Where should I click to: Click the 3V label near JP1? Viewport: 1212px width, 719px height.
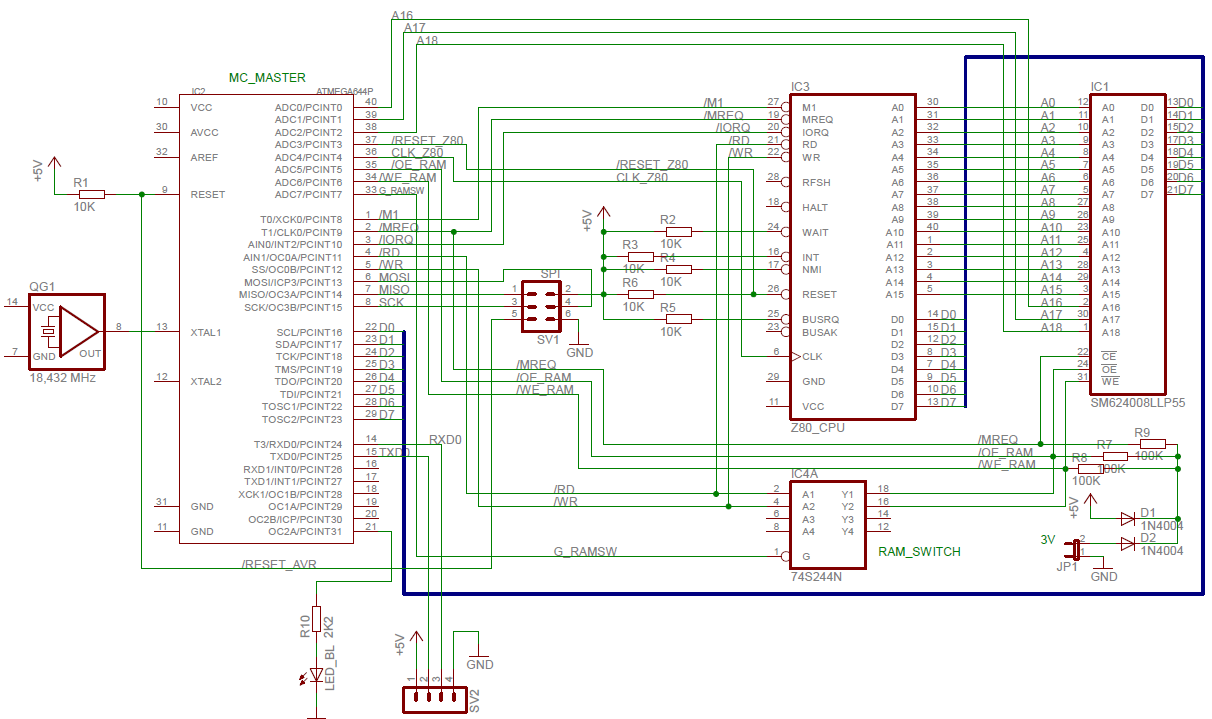coord(1048,539)
